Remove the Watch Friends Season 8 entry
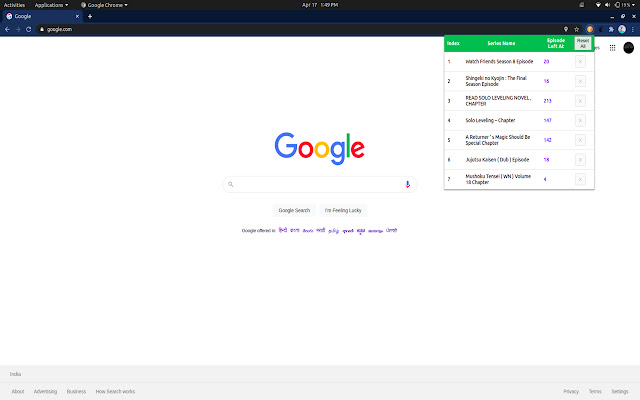The image size is (640, 400). point(580,62)
